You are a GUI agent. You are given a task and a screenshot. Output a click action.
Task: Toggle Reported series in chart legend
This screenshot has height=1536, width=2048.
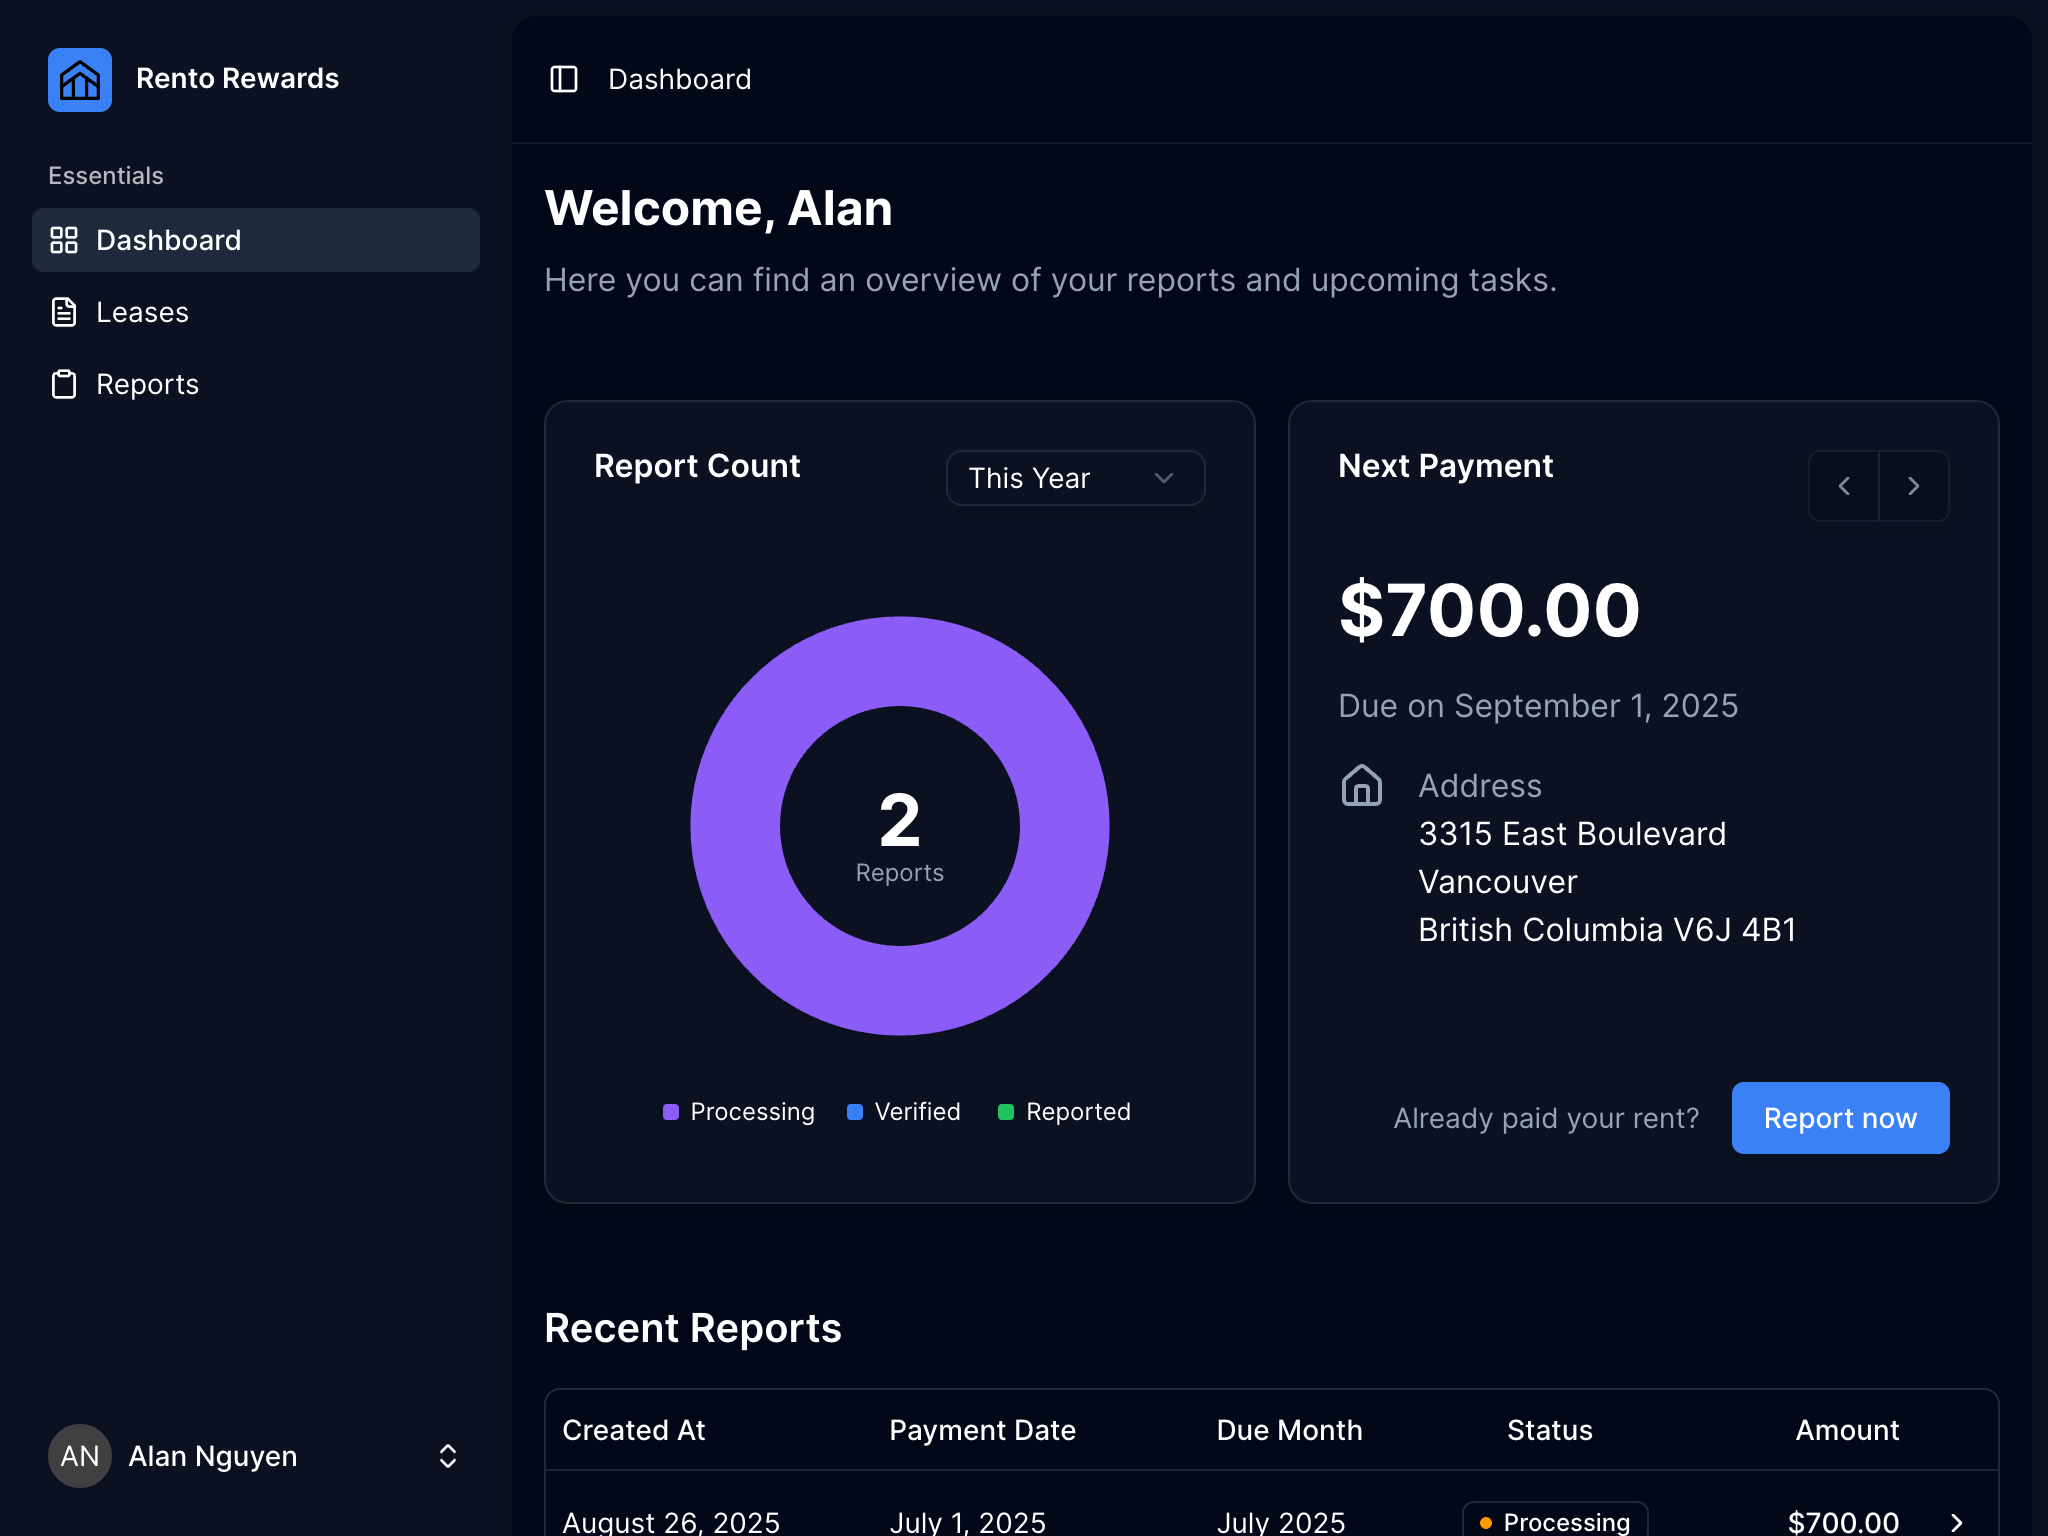pos(1065,1112)
